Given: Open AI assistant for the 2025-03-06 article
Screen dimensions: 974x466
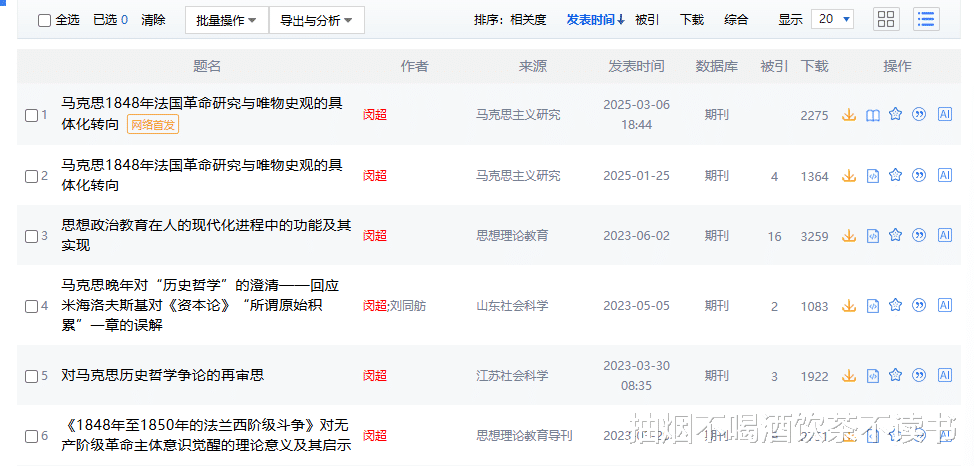Looking at the screenshot, I should click(x=945, y=114).
